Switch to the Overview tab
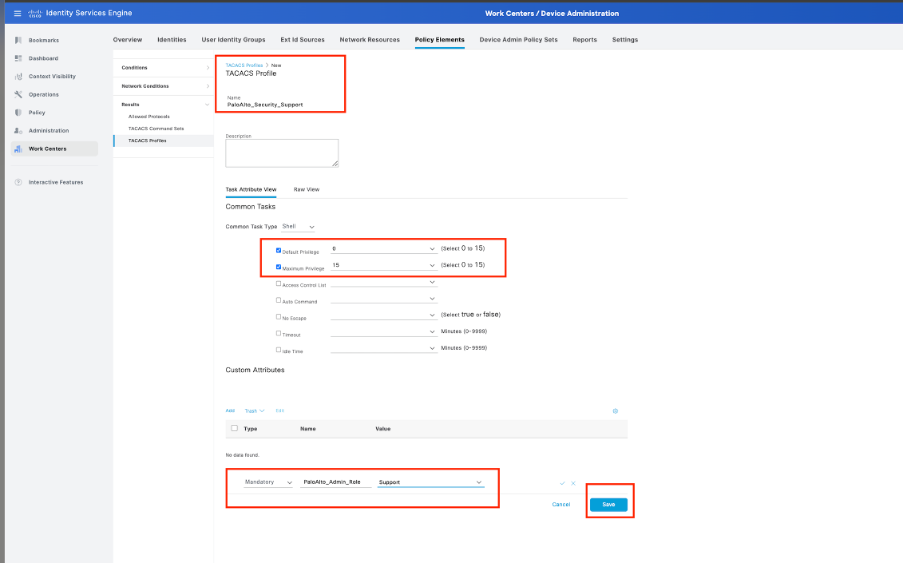 click(x=127, y=40)
